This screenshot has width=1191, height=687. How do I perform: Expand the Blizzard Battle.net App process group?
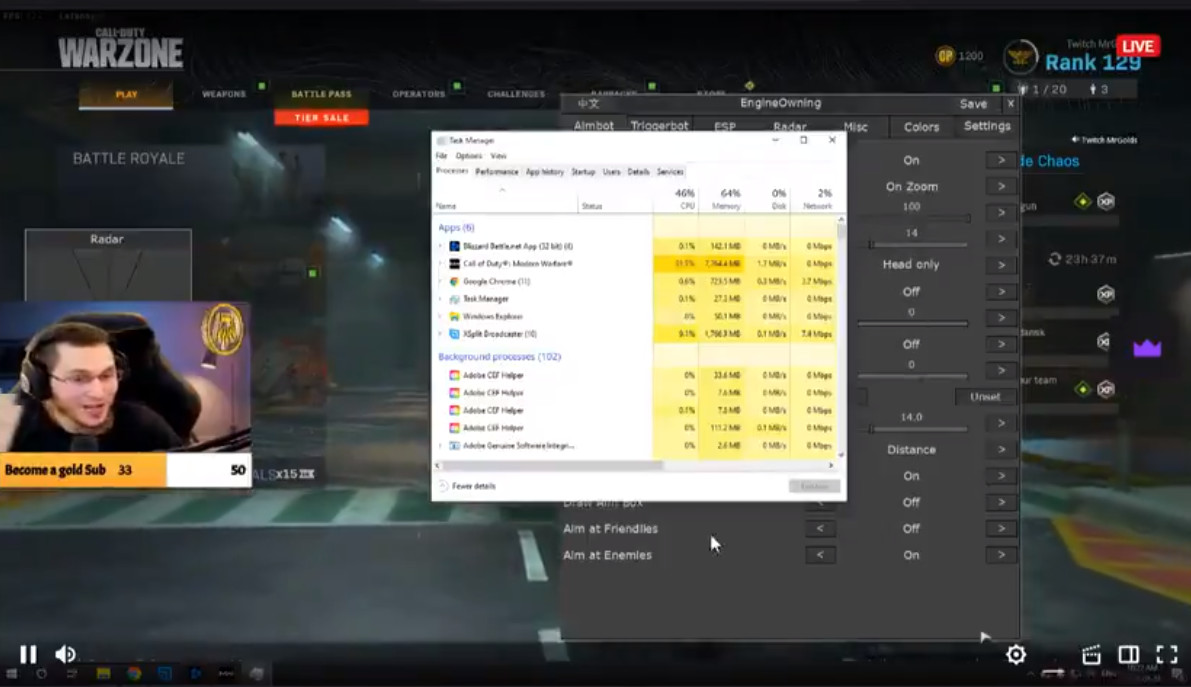(x=441, y=246)
